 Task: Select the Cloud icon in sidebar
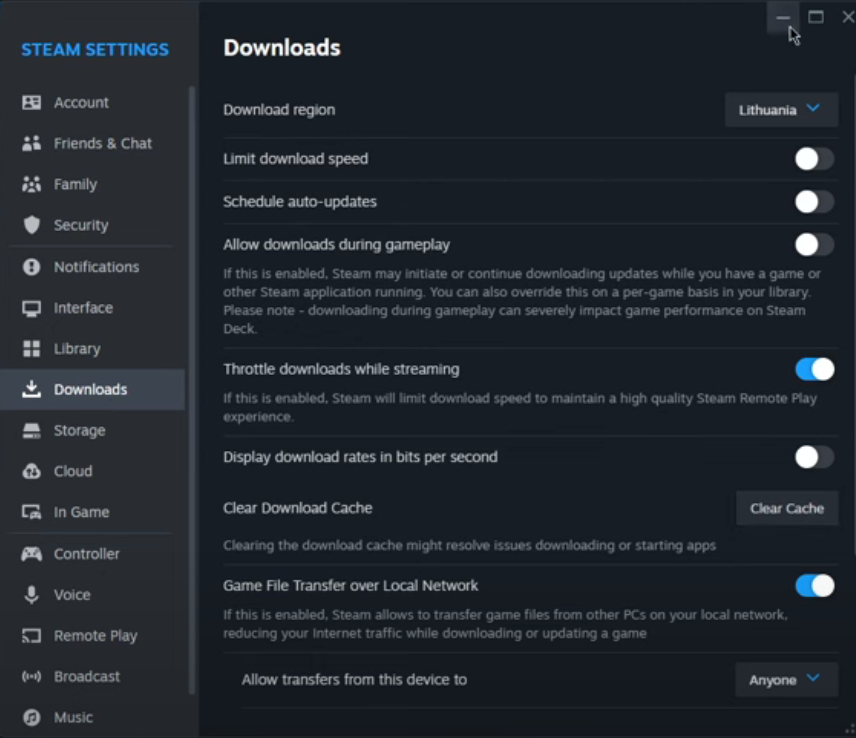point(32,472)
